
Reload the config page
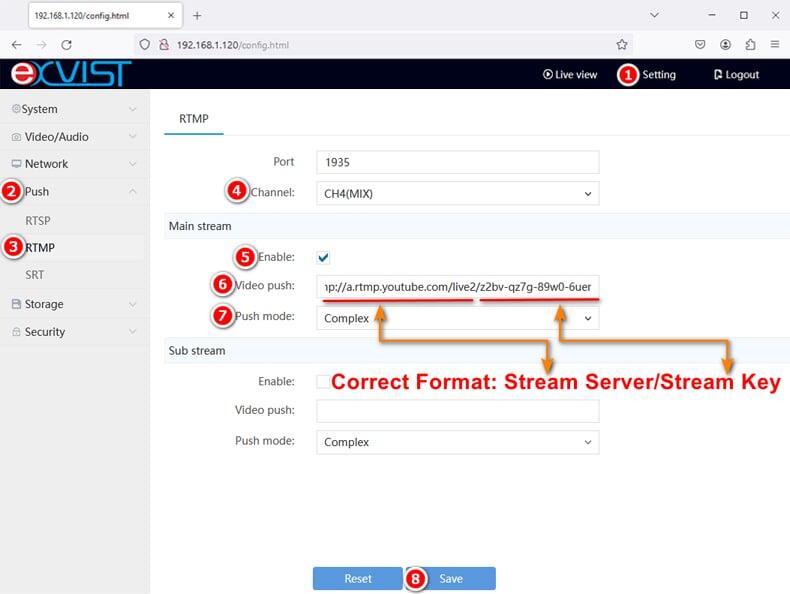click(66, 45)
